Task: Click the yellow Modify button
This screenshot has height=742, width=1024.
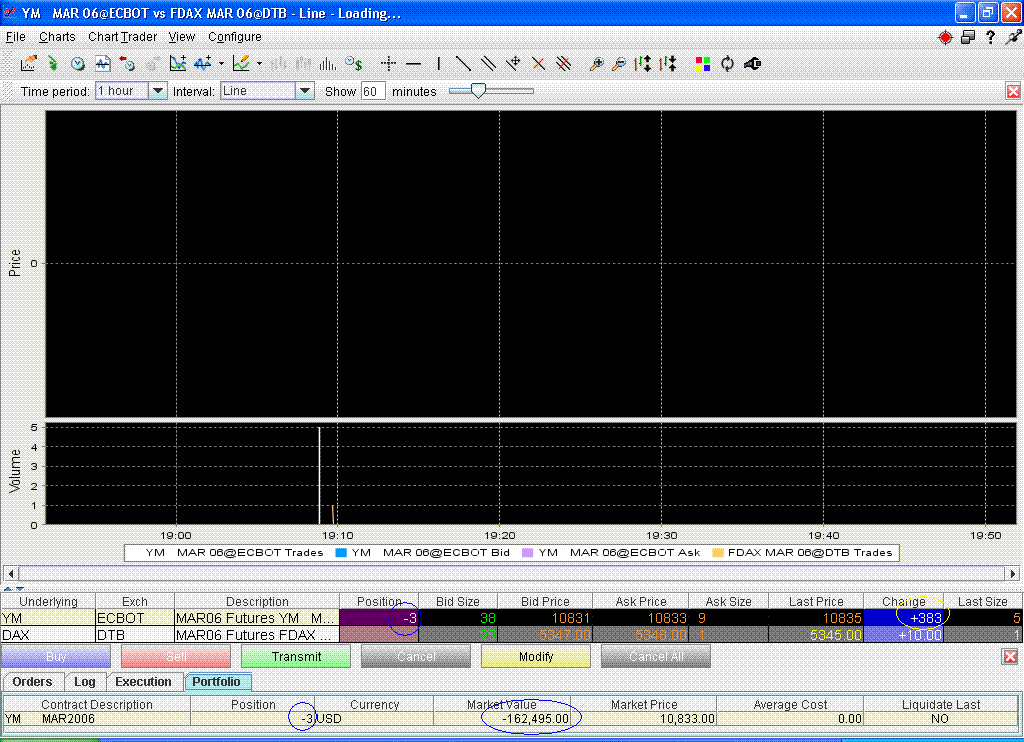Action: (536, 656)
